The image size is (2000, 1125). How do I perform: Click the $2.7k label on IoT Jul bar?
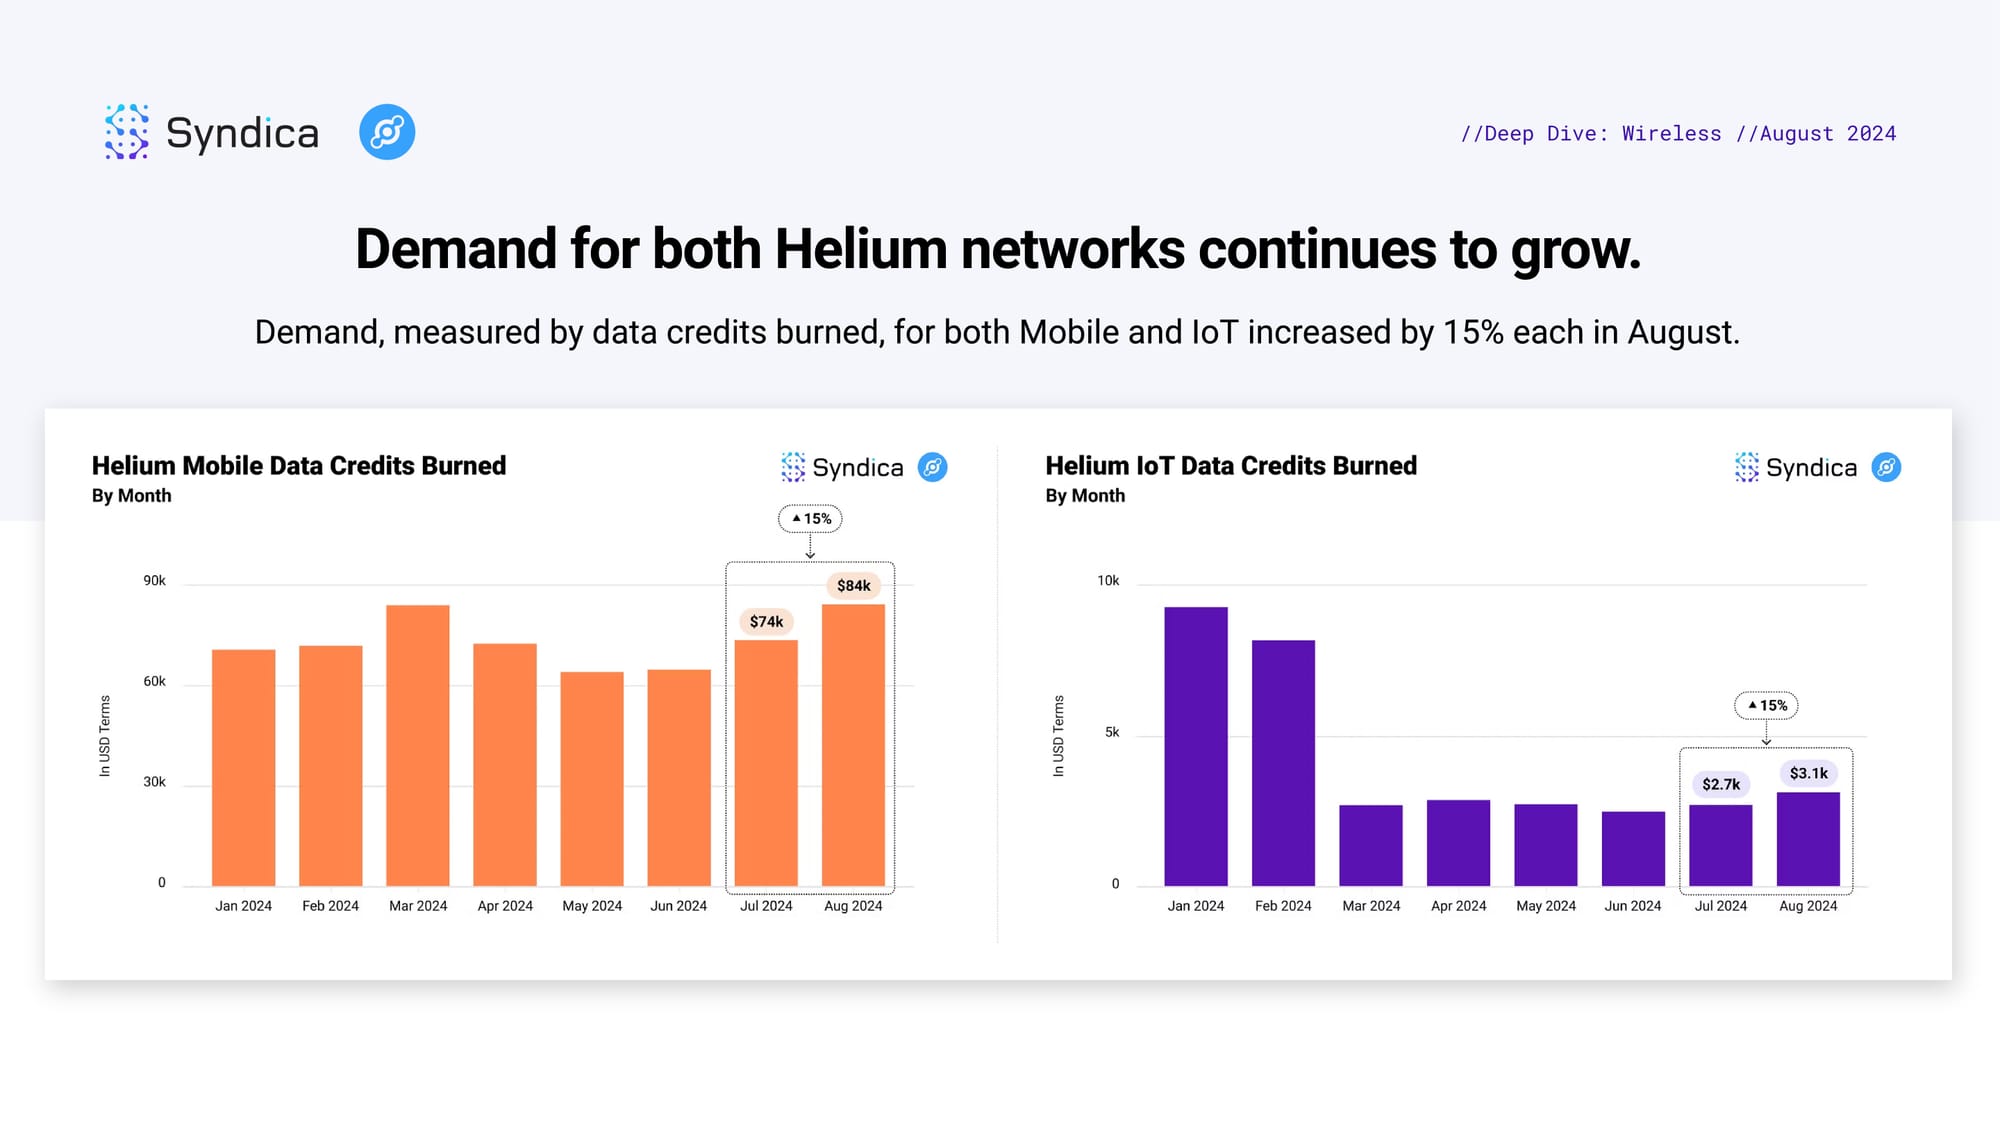click(1721, 785)
